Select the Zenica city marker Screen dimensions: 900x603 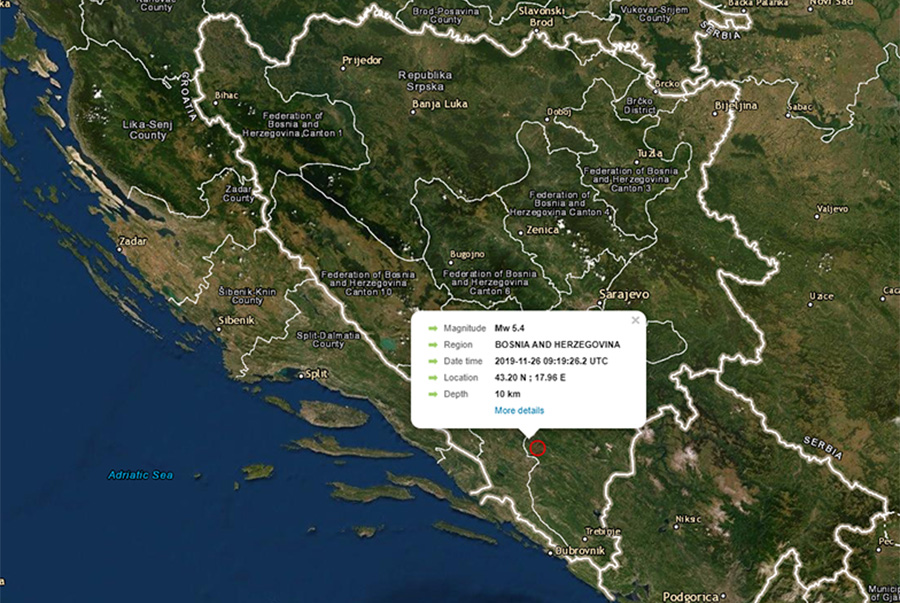coord(521,233)
